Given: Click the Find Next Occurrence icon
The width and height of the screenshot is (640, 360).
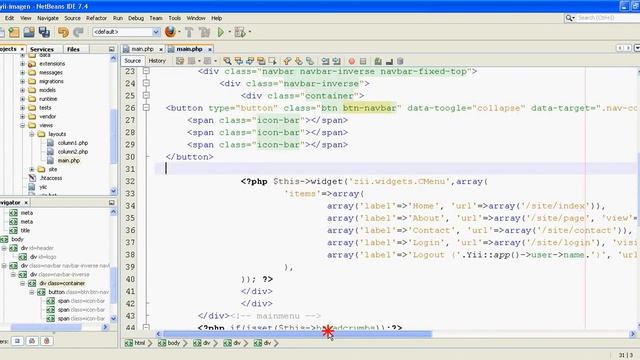Looking at the screenshot, I should tap(250, 61).
